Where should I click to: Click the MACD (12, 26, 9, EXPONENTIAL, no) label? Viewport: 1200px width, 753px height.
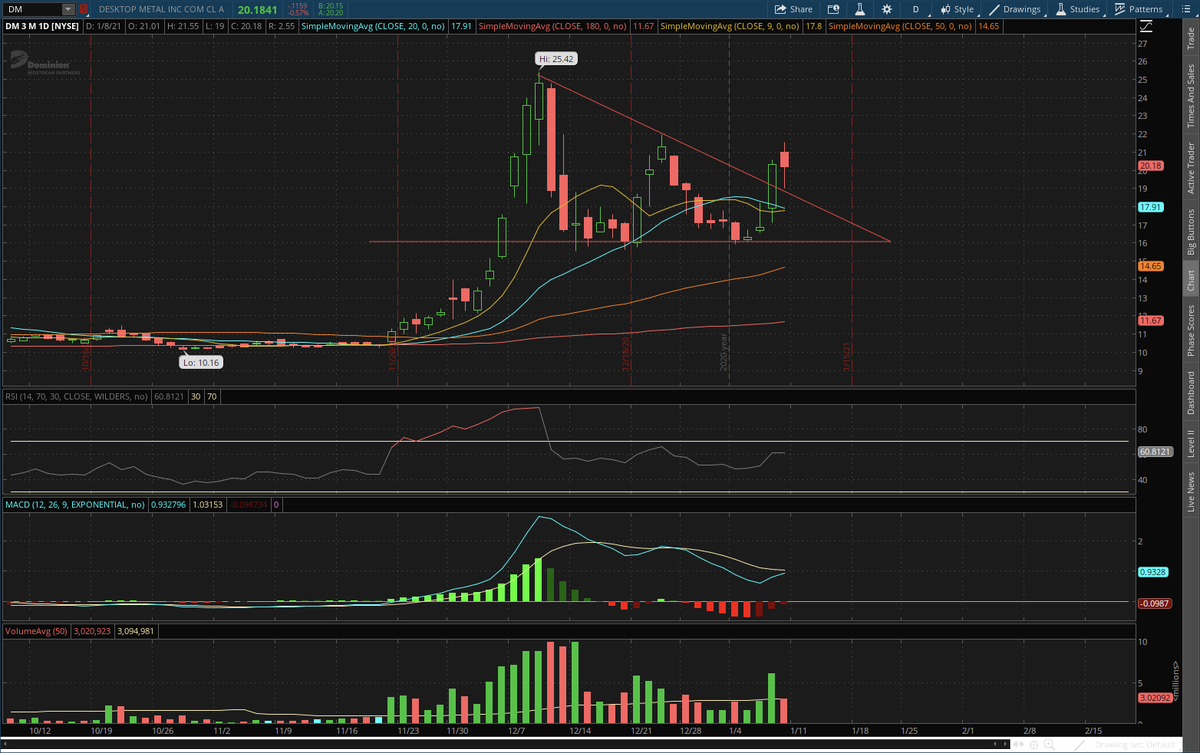[75, 505]
